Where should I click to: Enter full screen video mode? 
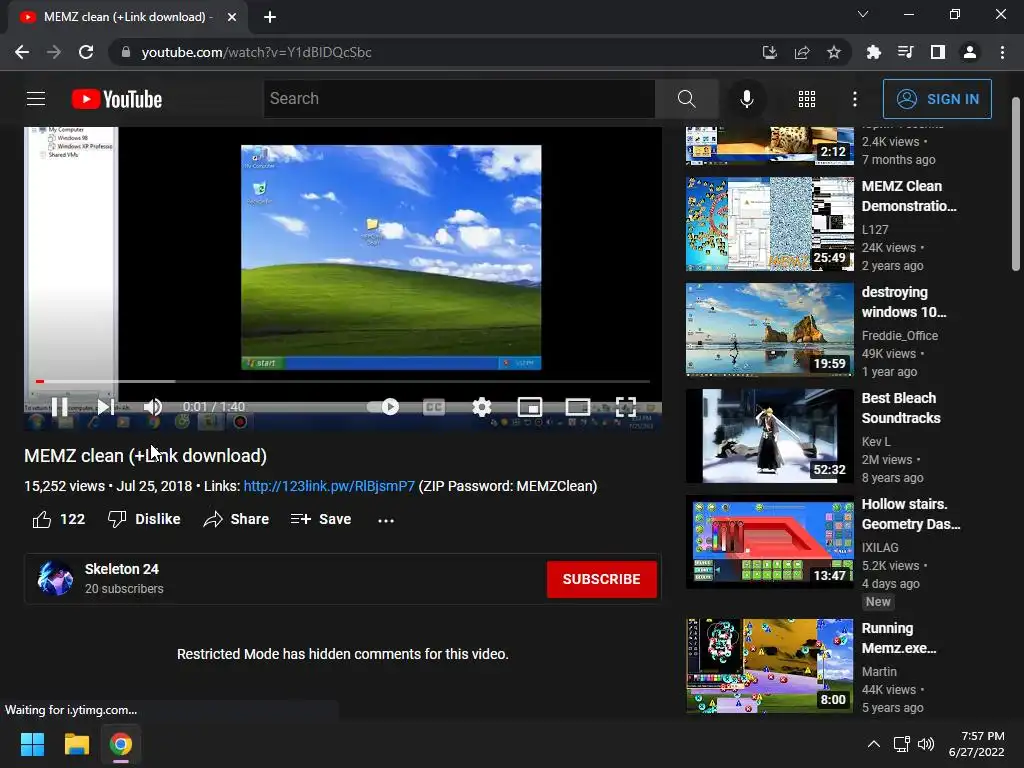[x=626, y=407]
